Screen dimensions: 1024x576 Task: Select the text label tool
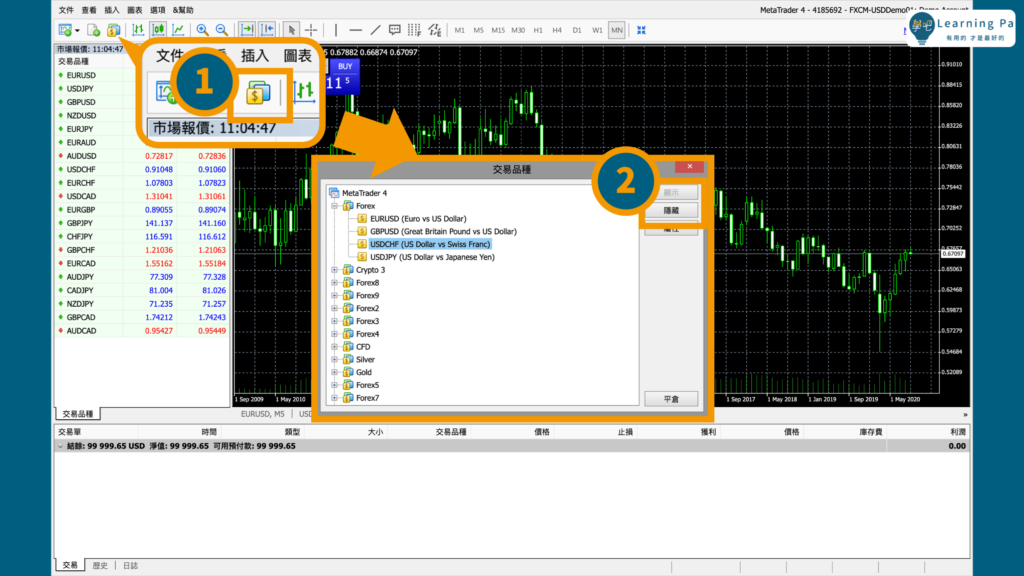click(x=394, y=30)
